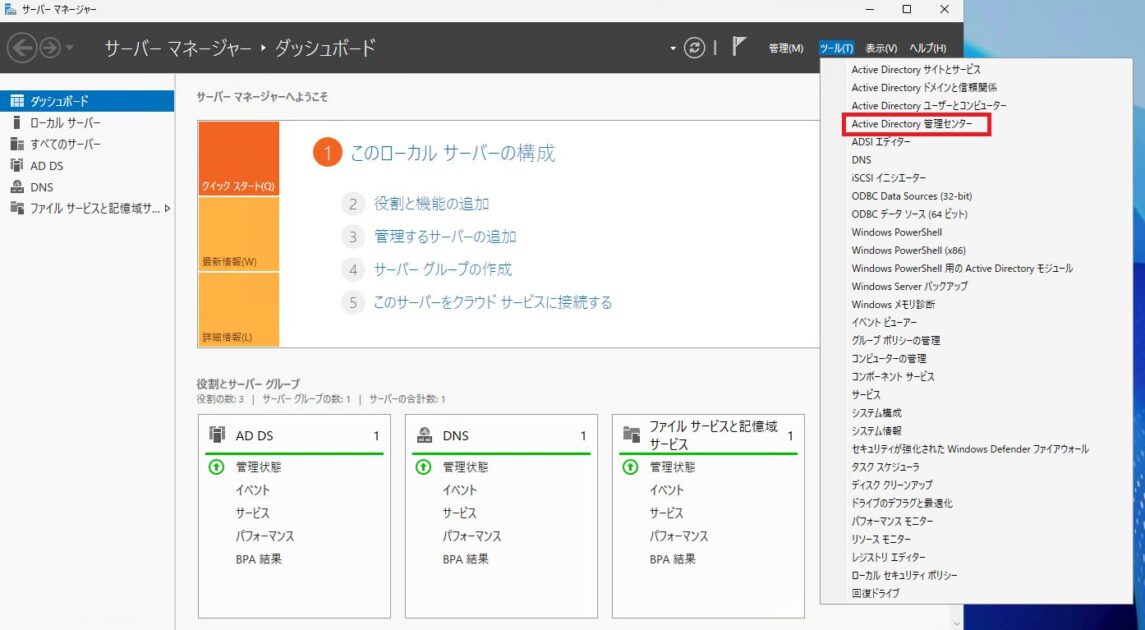Click the ファイル サービスと記憶域 tile header icon
The height and width of the screenshot is (630, 1145).
[631, 434]
